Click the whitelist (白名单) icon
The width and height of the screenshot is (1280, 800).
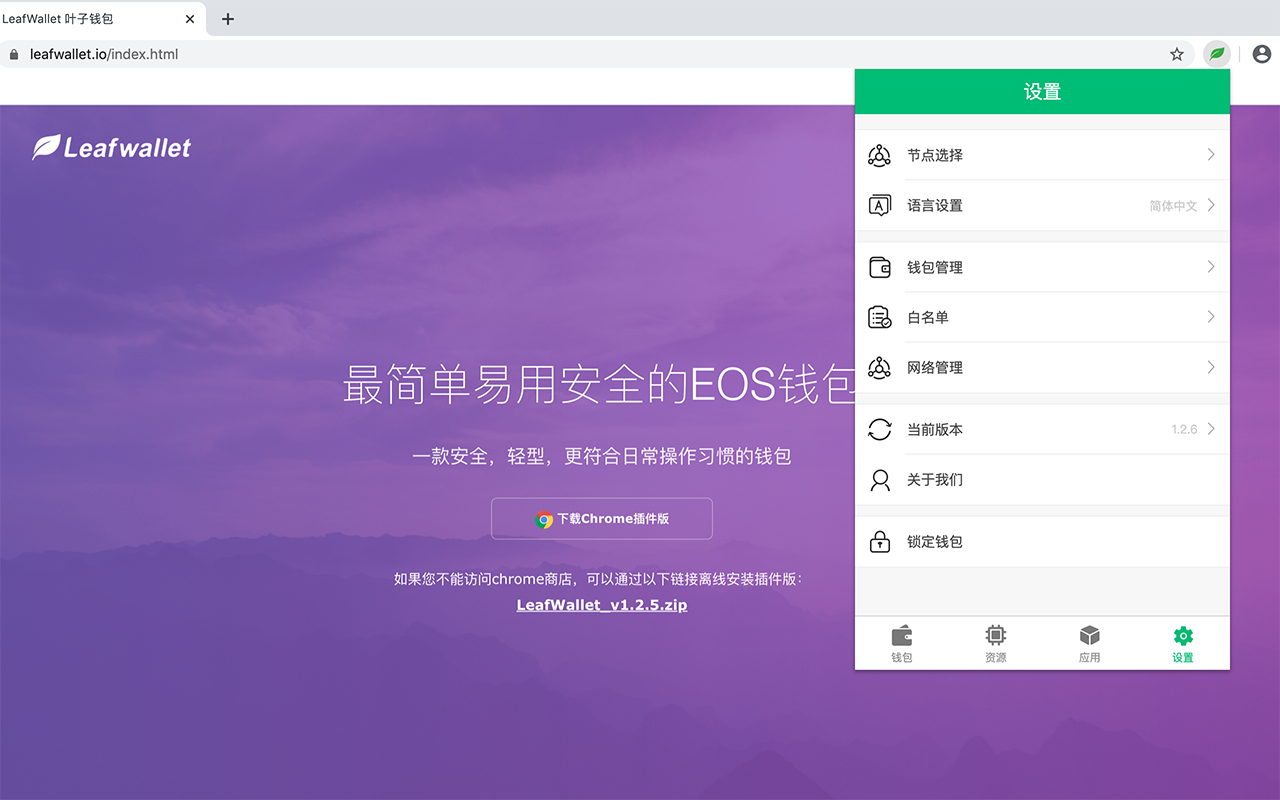pyautogui.click(x=879, y=317)
